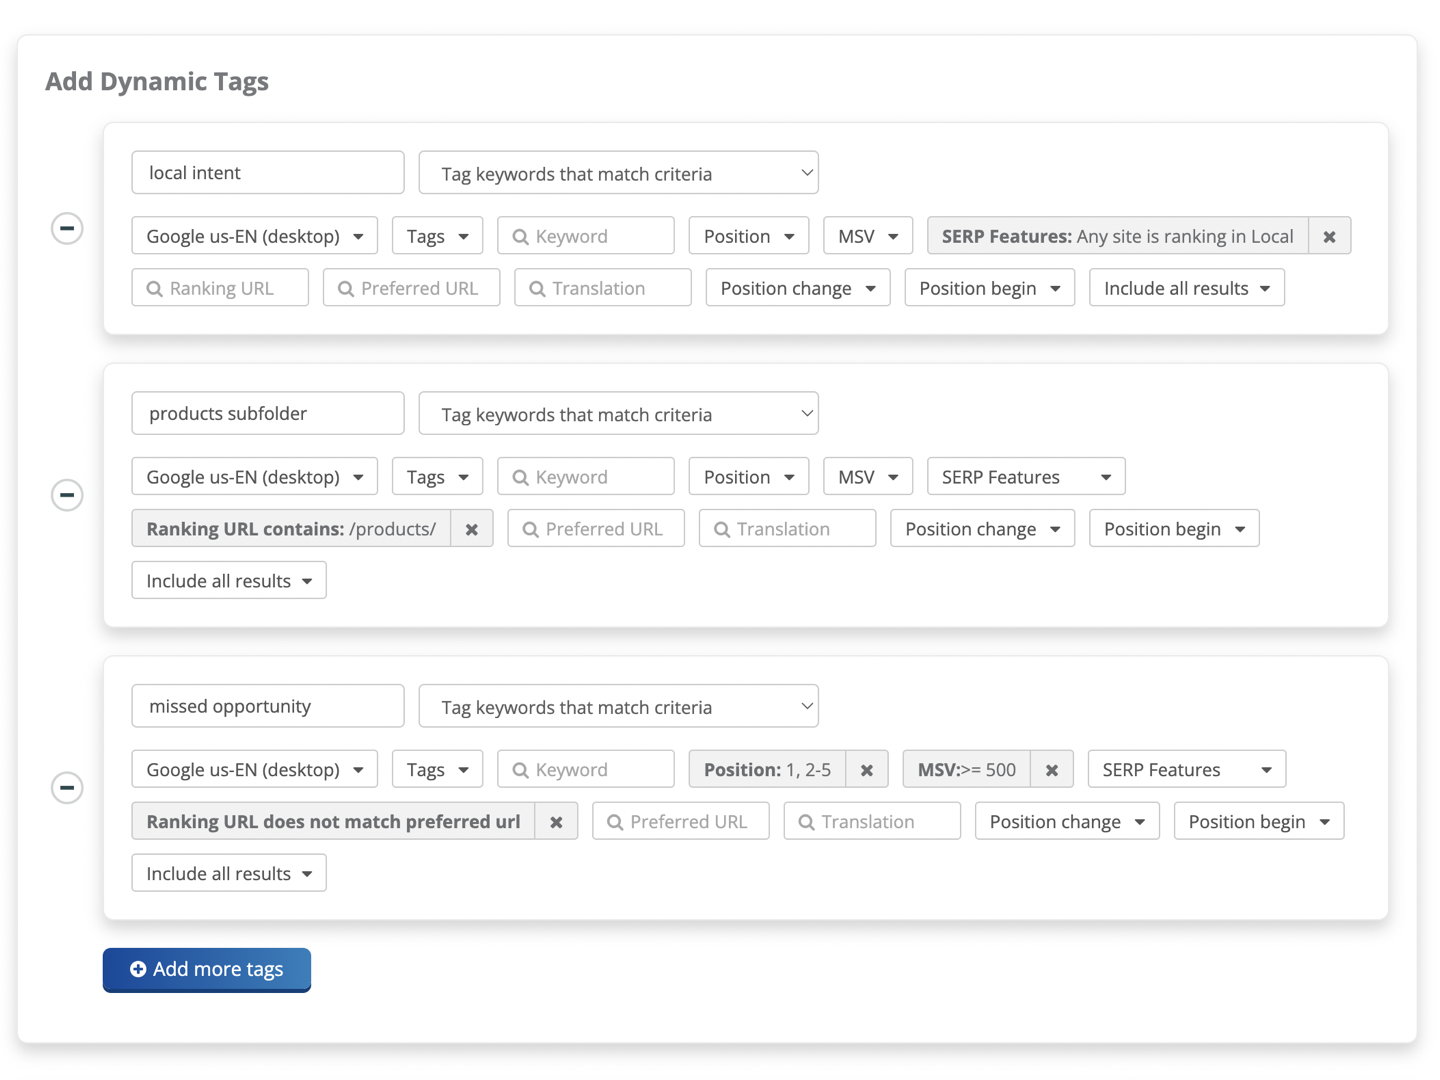
Task: Open Position begin dropdown in products subfolder row
Action: (x=1174, y=529)
